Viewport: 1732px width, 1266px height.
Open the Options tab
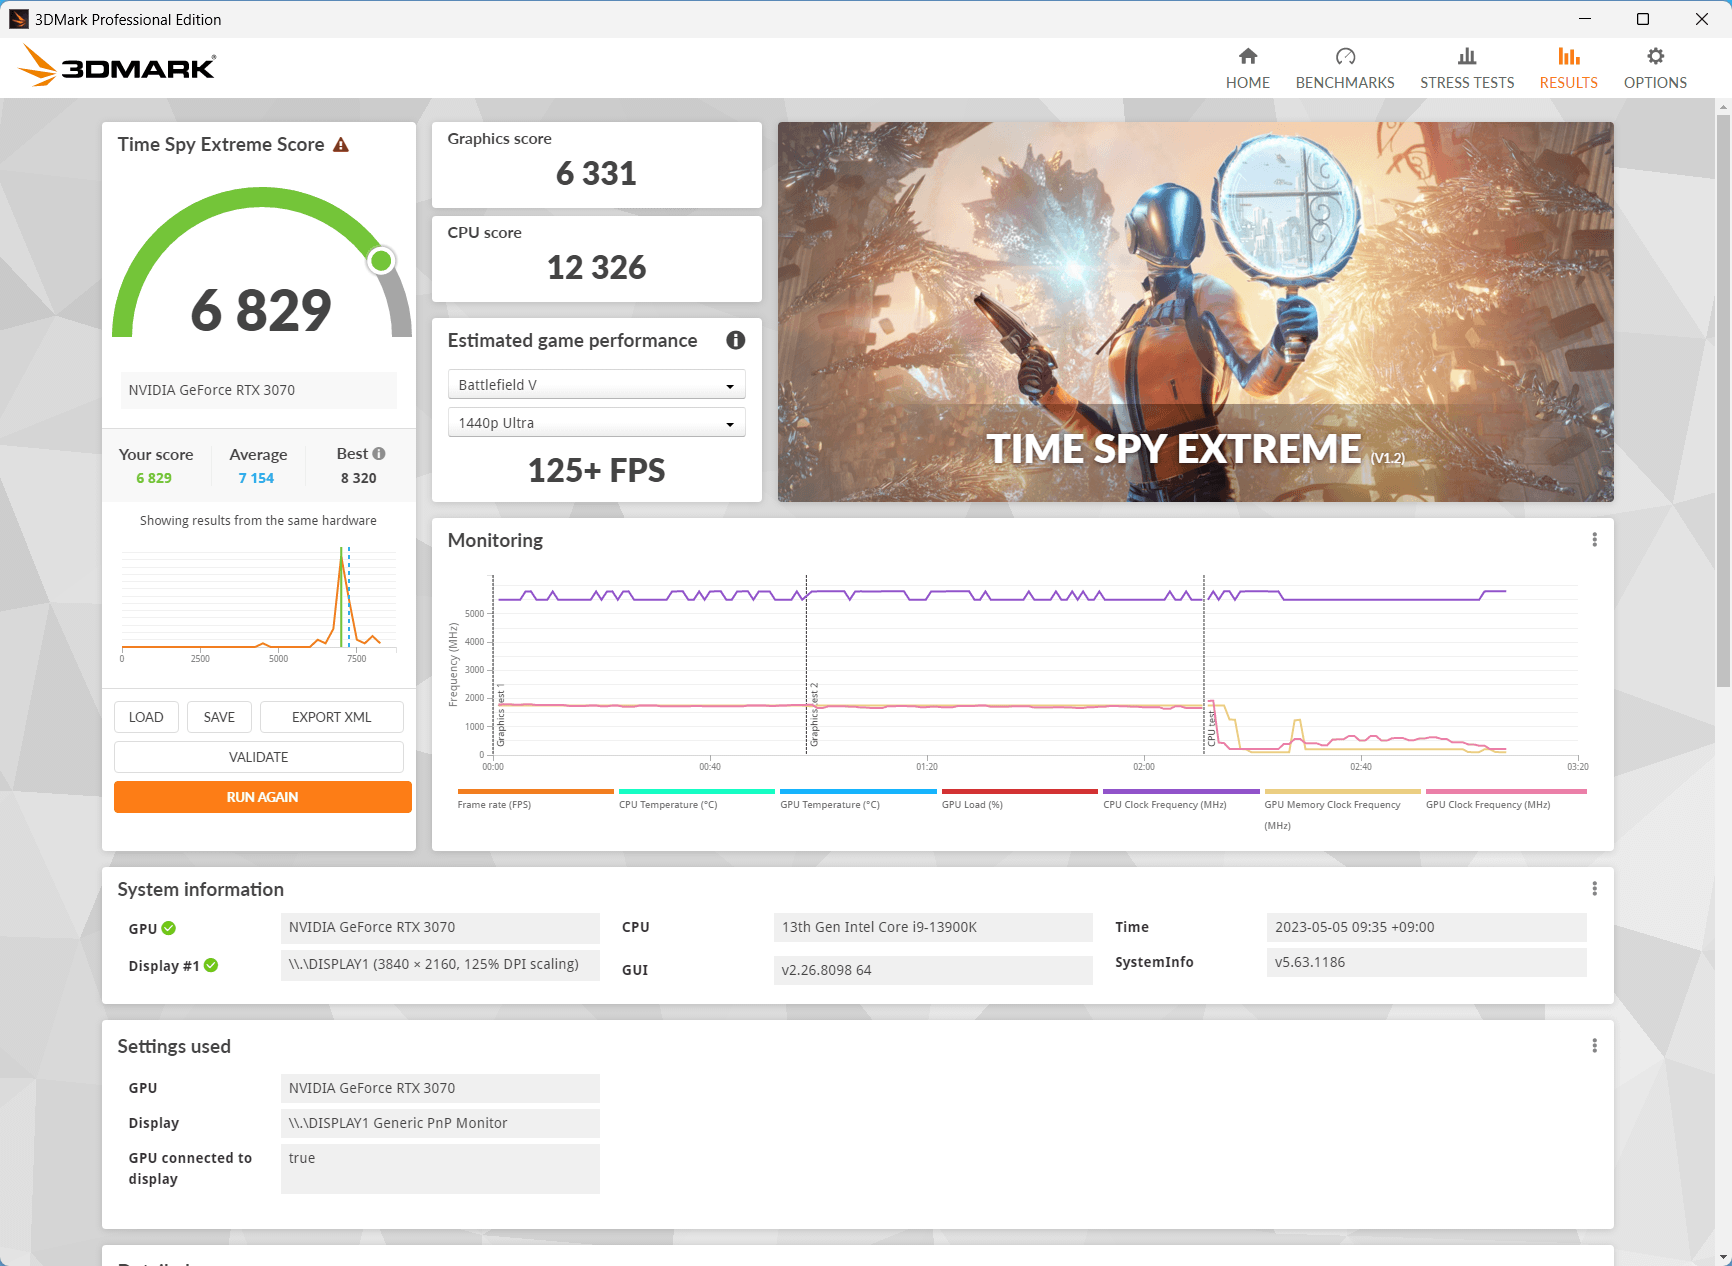pos(1655,68)
